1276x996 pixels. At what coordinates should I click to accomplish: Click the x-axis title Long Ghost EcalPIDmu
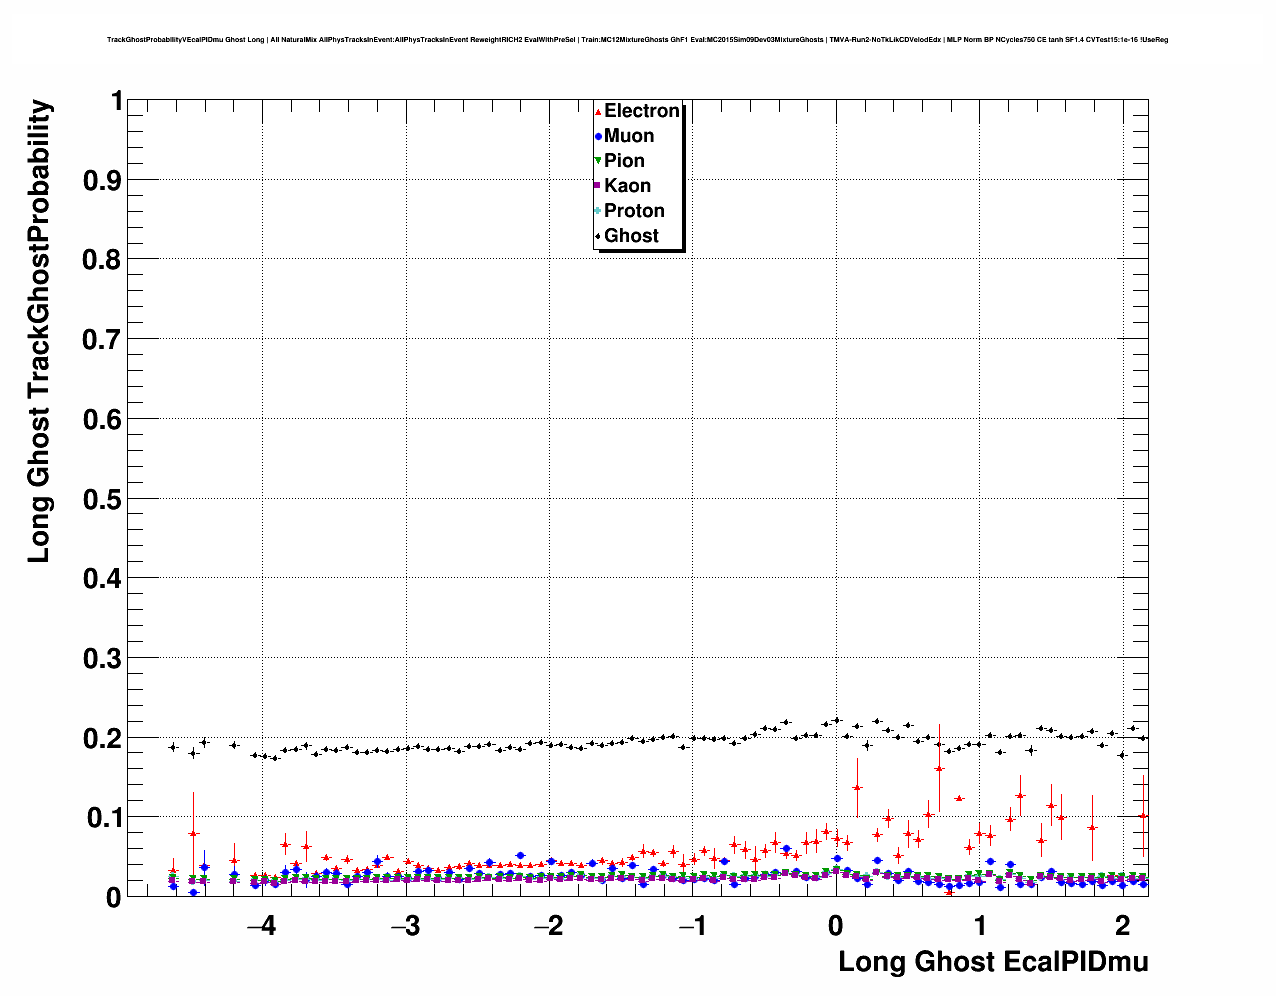tap(992, 962)
